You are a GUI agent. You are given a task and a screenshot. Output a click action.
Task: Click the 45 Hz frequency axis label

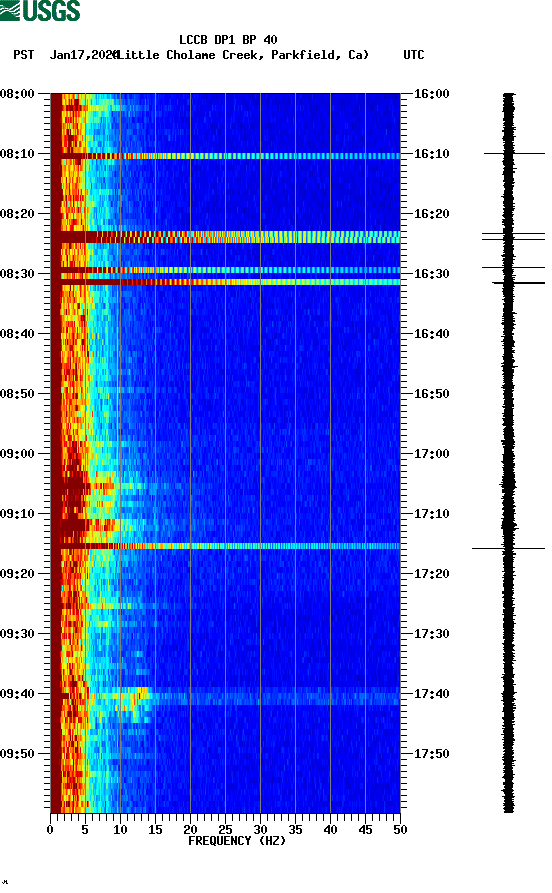point(365,830)
